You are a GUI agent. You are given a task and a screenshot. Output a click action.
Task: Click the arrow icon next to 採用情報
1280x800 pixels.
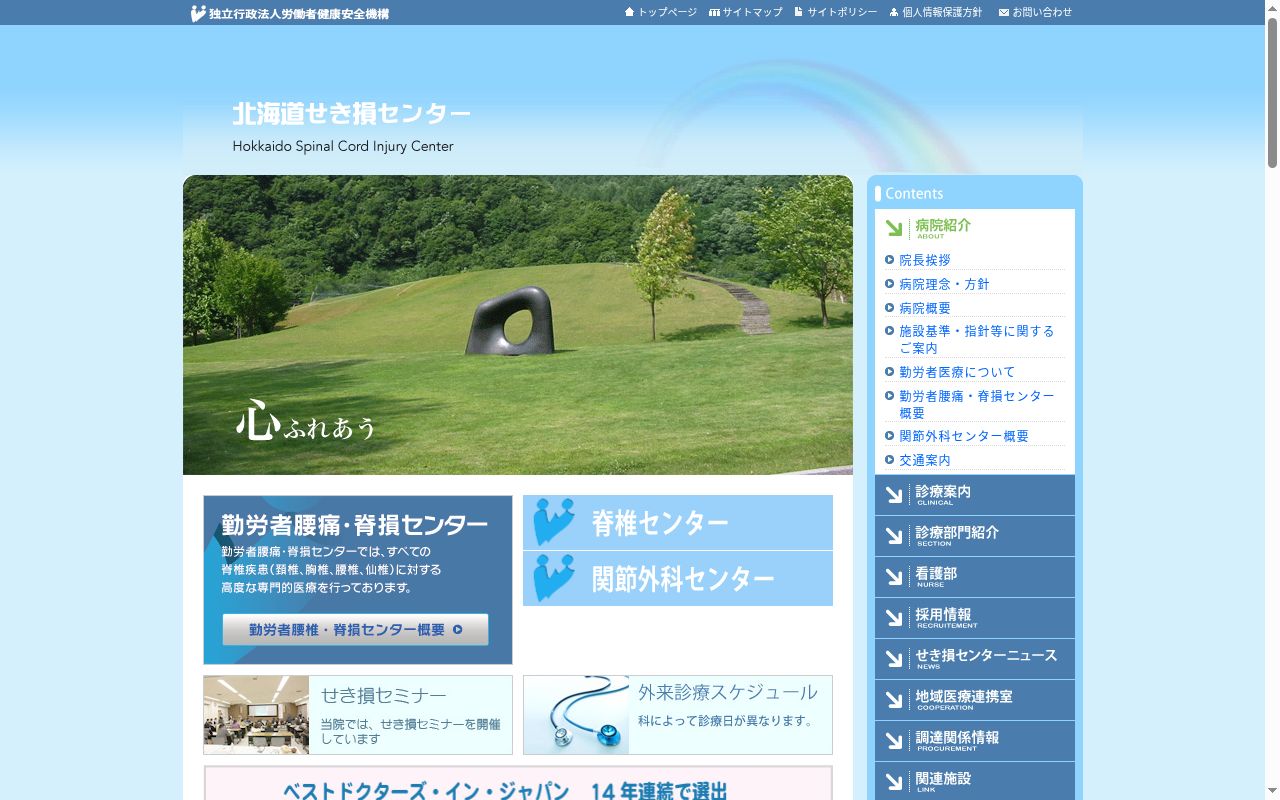(894, 618)
